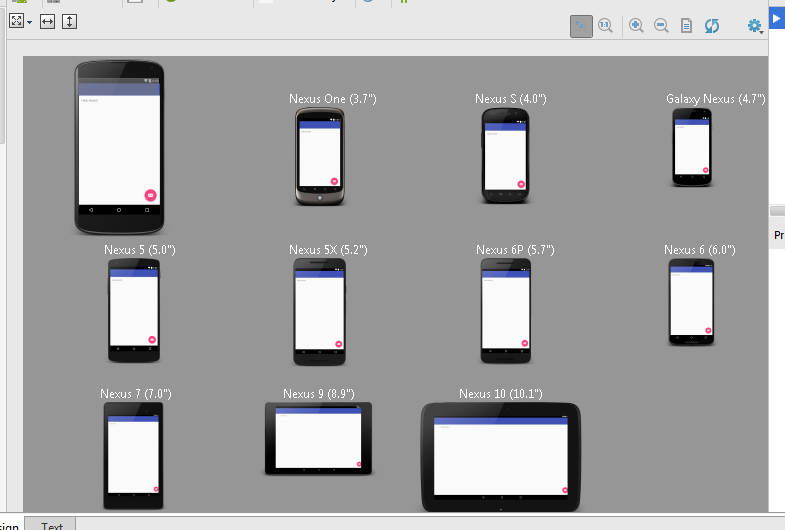Click the 1:1 actual size zoom icon
The width and height of the screenshot is (785, 530).
[x=605, y=26]
